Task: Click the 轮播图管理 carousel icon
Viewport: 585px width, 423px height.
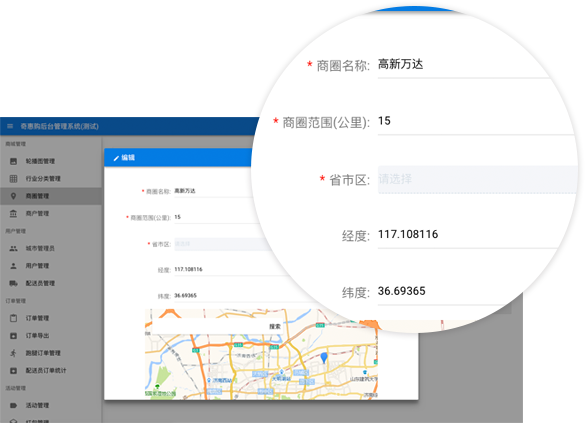Action: coord(13,161)
